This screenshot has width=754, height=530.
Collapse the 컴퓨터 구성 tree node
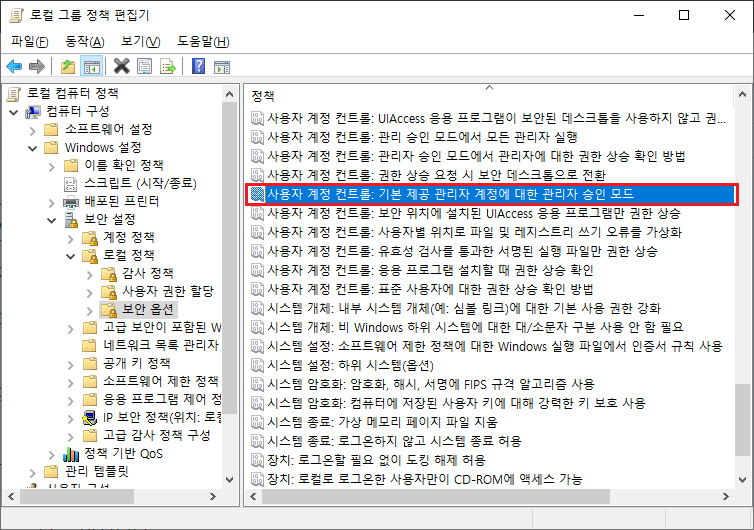[x=13, y=112]
